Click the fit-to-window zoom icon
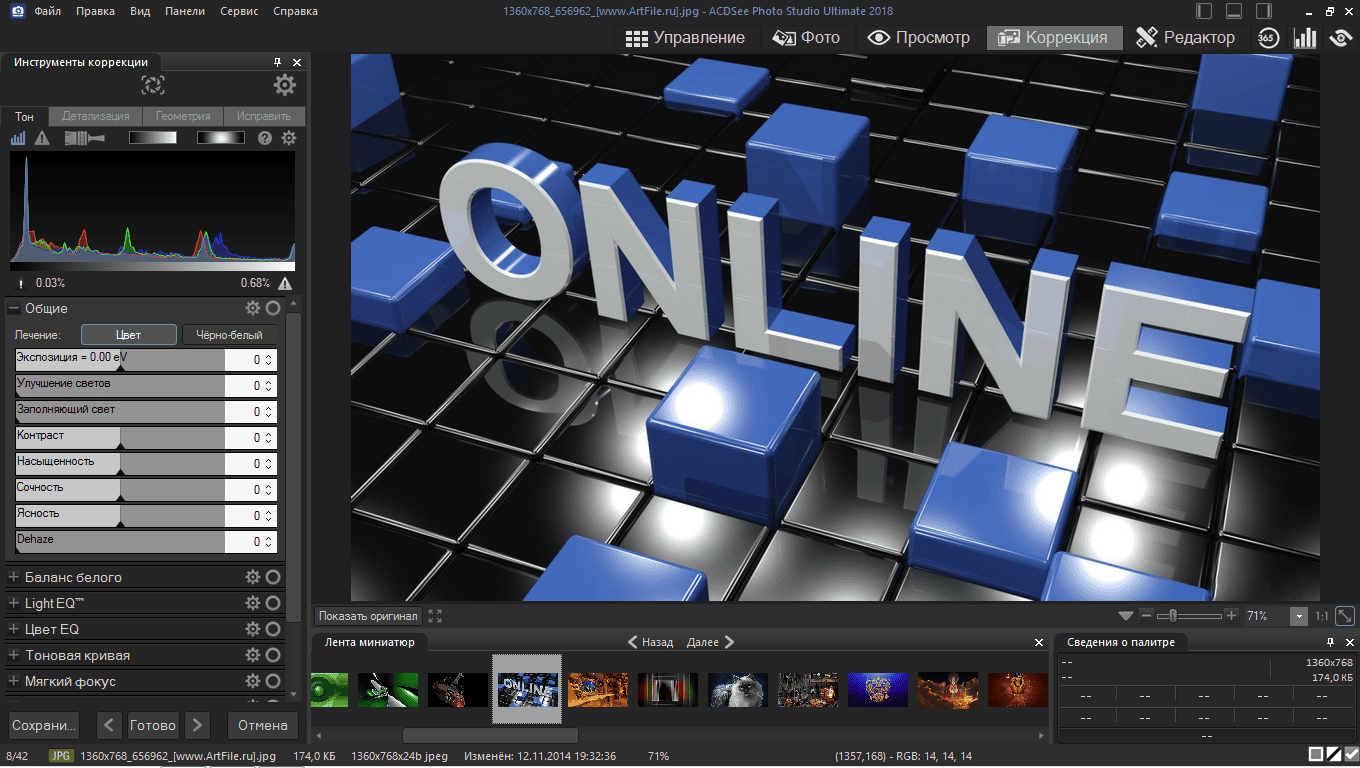This screenshot has height=768, width=1360. click(x=1345, y=616)
